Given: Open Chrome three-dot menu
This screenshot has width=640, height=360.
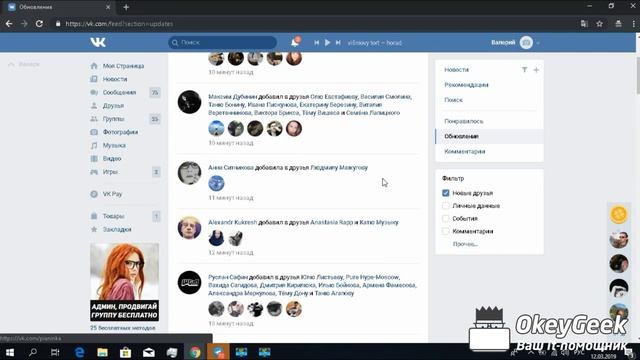Looking at the screenshot, I should 633,24.
